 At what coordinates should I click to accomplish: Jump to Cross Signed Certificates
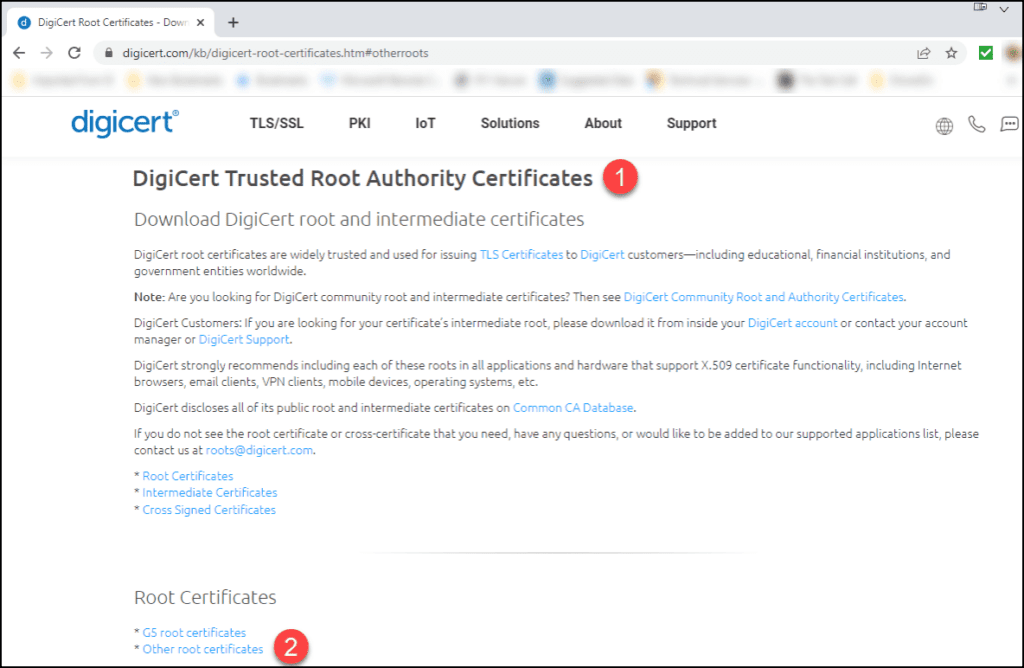[x=209, y=510]
